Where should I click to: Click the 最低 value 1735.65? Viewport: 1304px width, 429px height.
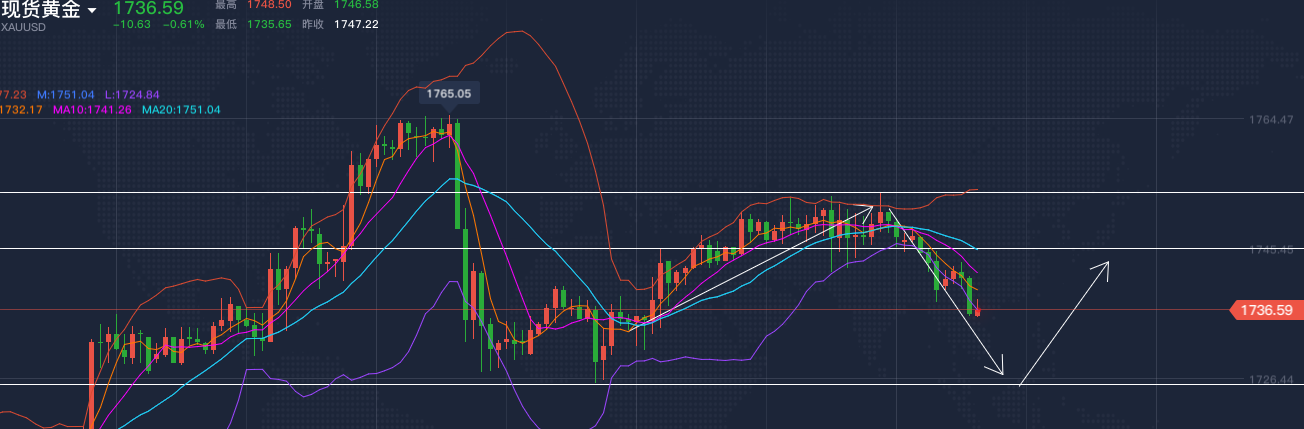[270, 24]
